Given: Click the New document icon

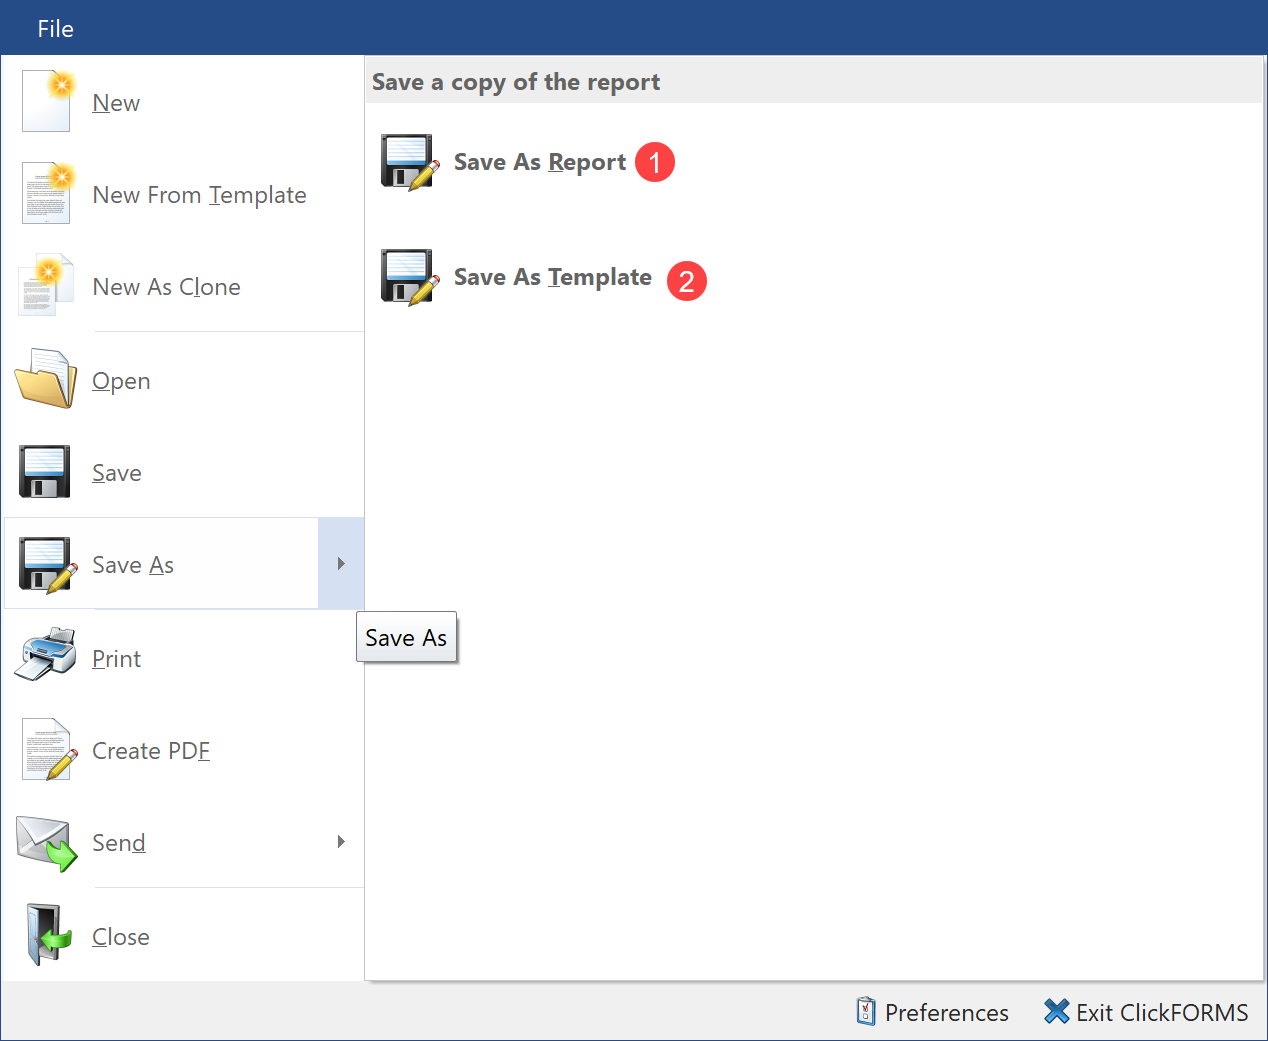Looking at the screenshot, I should coord(47,101).
